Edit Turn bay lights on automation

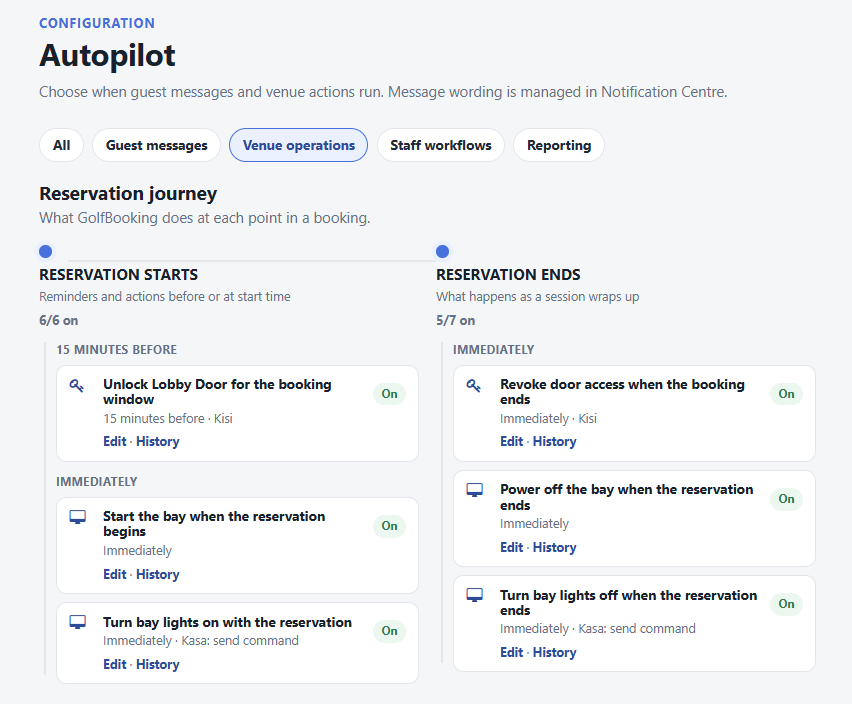click(115, 664)
